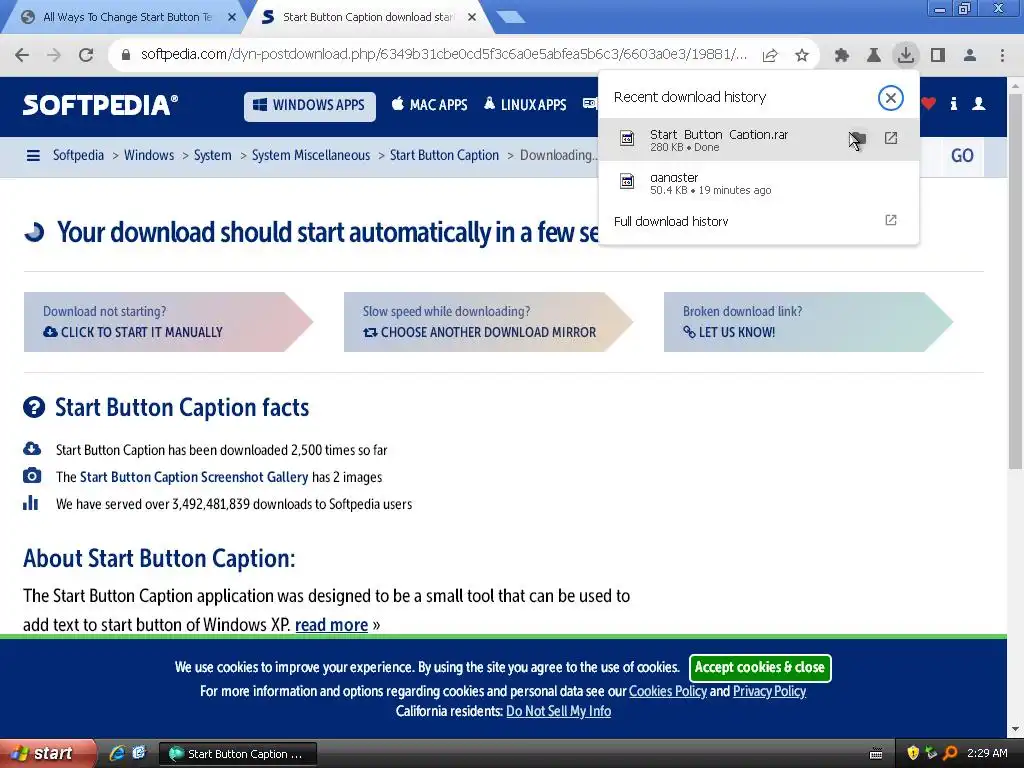The width and height of the screenshot is (1024, 768).
Task: Go to the Start Button Caption breadcrumb
Action: tap(444, 155)
